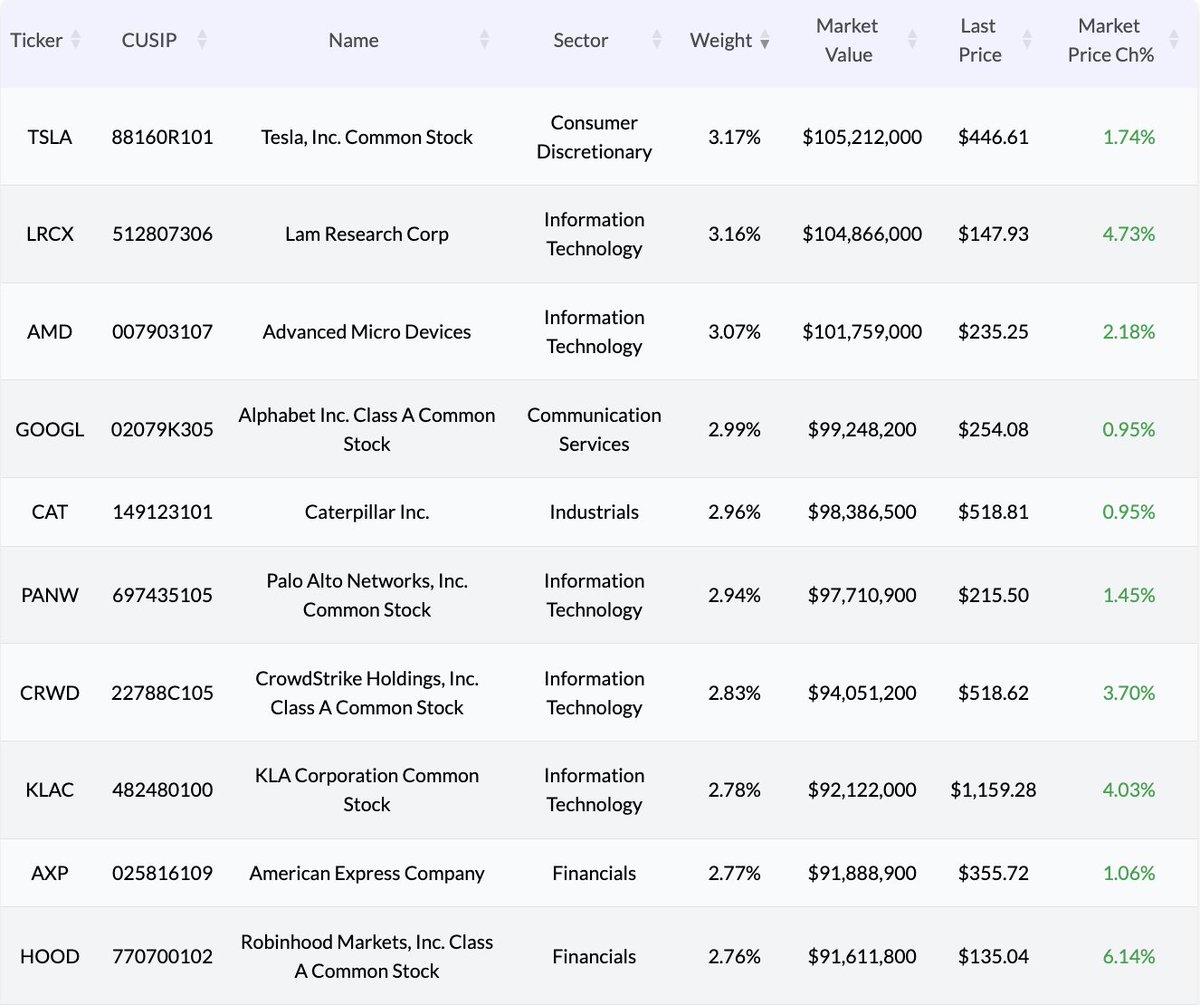Click sort arrows beside Sector header
Viewport: 1200px width, 1005px height.
point(657,41)
